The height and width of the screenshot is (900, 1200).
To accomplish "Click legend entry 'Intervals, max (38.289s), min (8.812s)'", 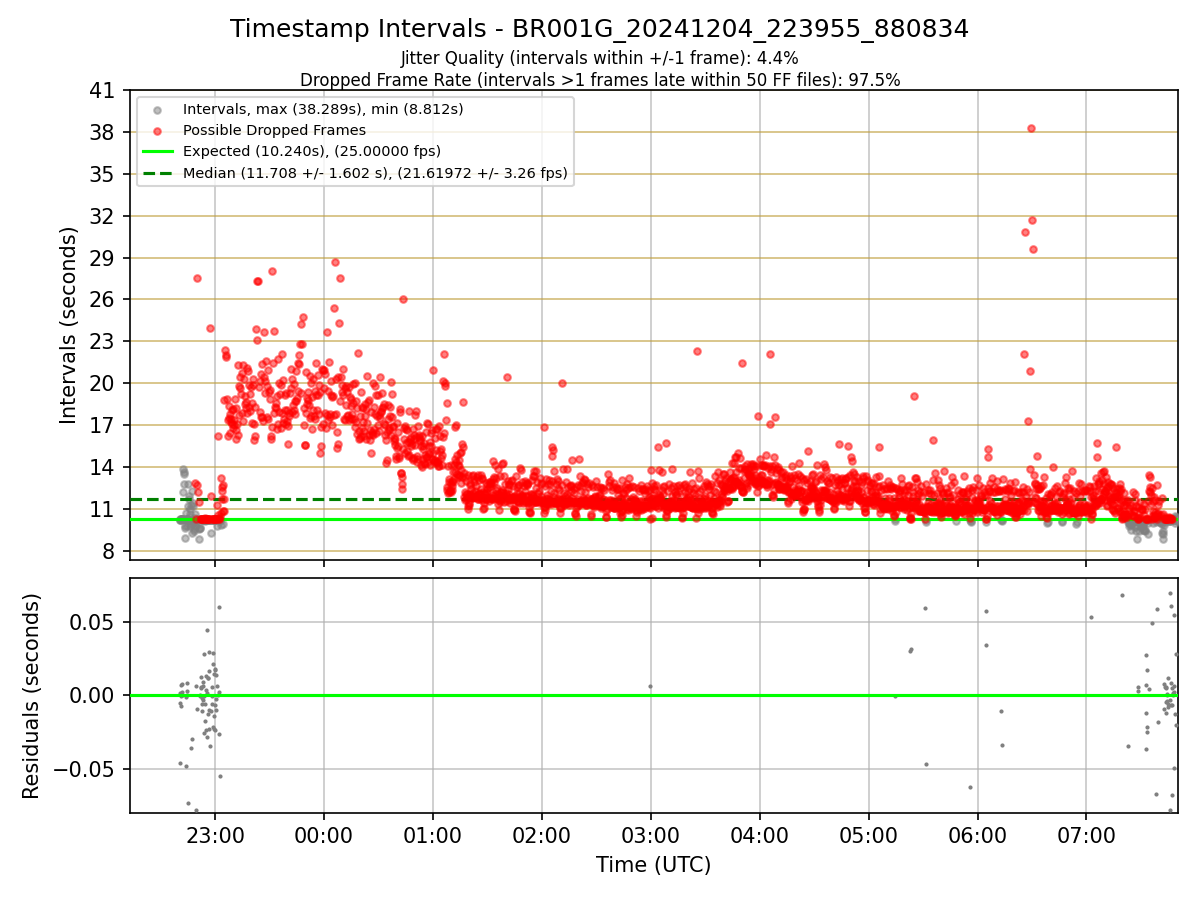I will [x=323, y=108].
